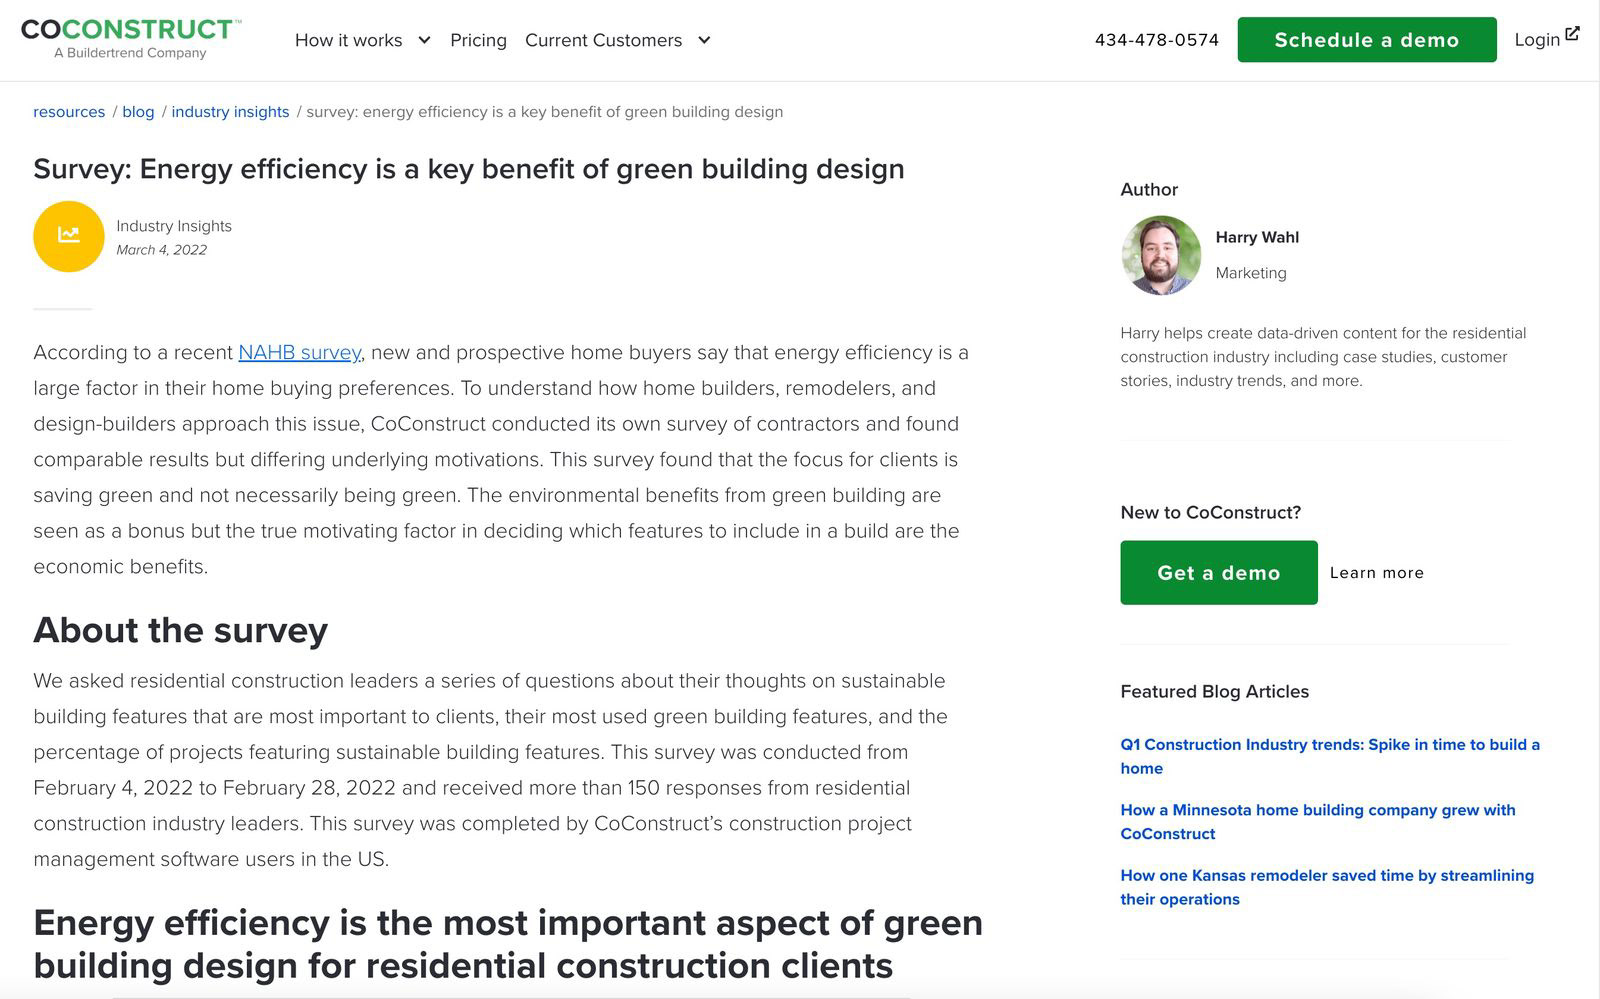The width and height of the screenshot is (1600, 999).
Task: Click the Login link
Action: click(1537, 40)
